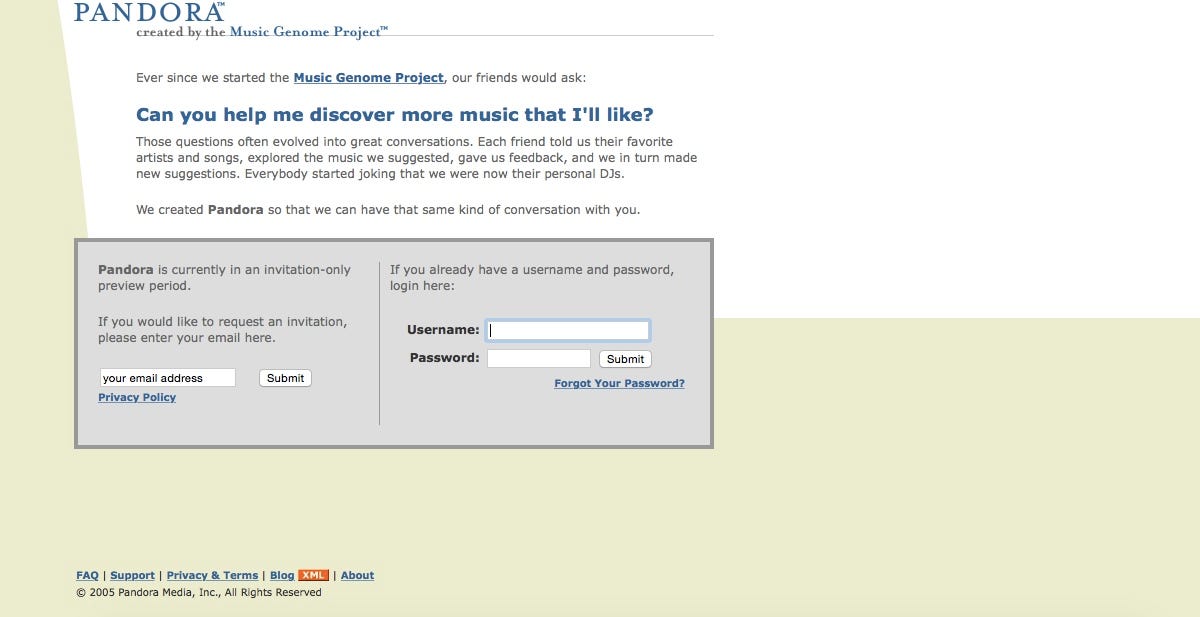This screenshot has height=617, width=1200.
Task: Open the FAQ footer link
Action: 87,575
